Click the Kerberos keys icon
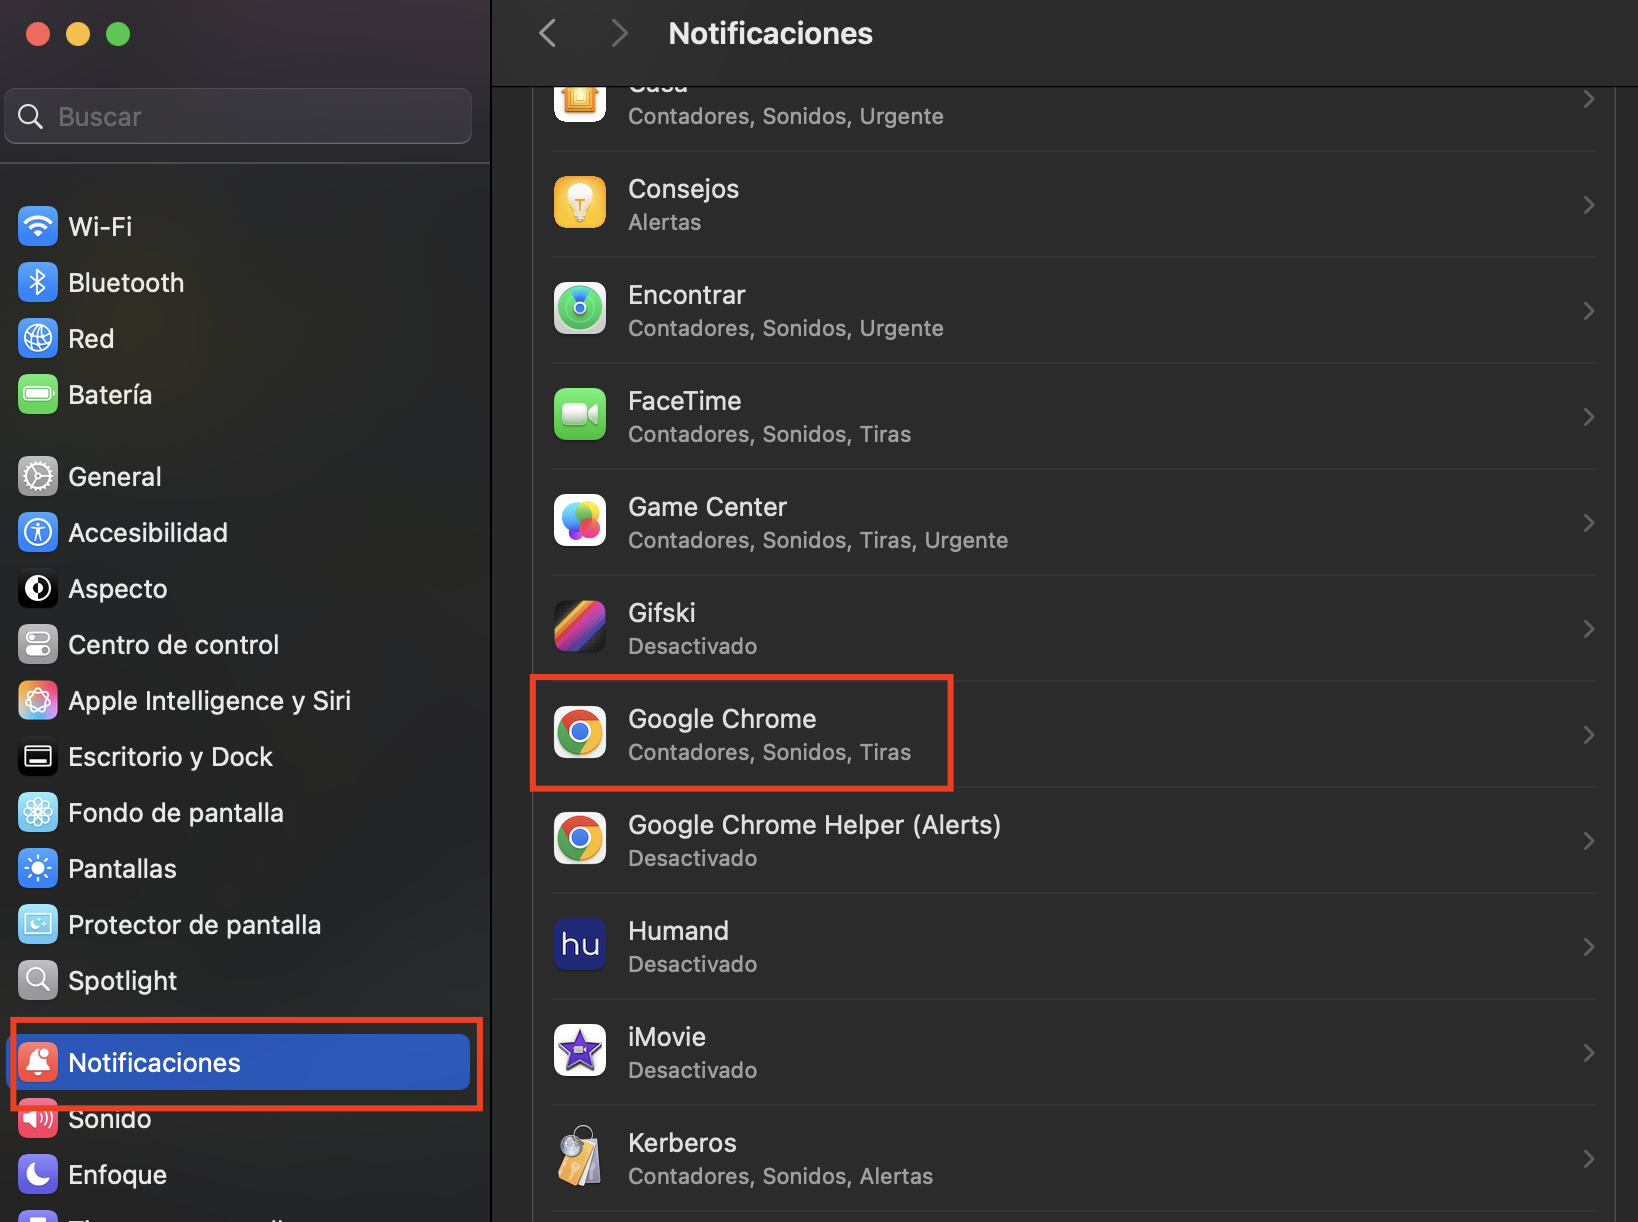 click(580, 1157)
